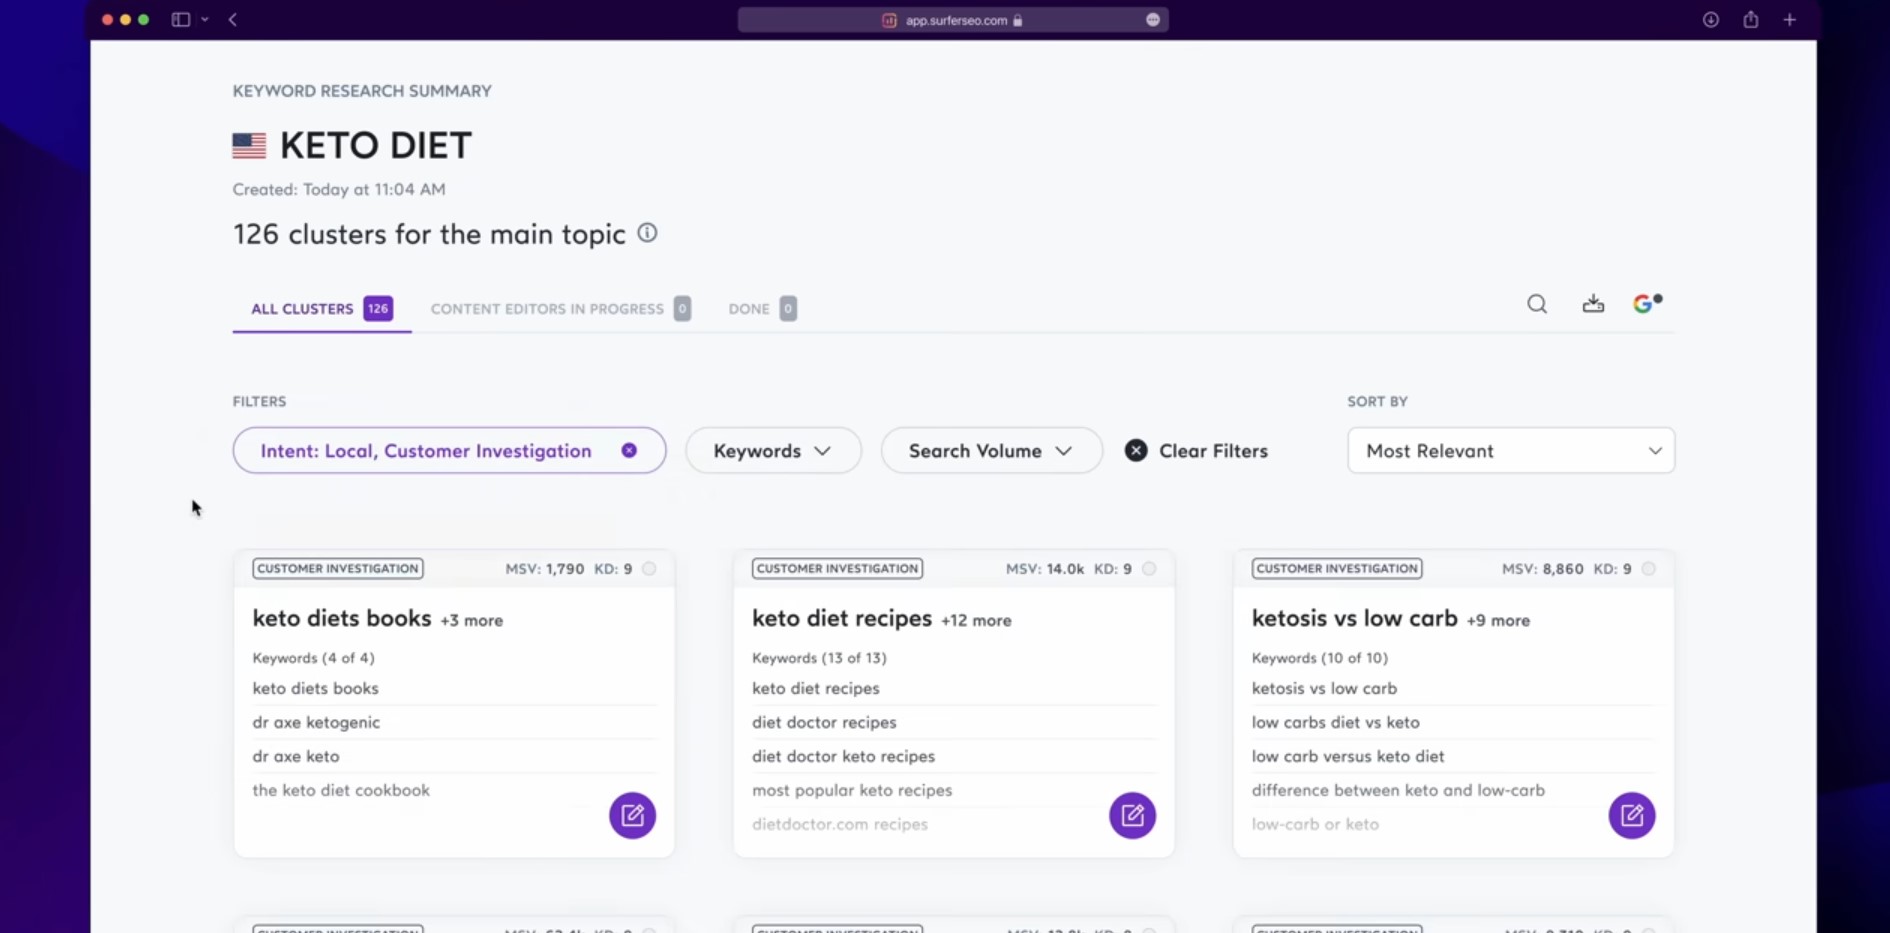Image resolution: width=1890 pixels, height=933 pixels.
Task: Click Customer Investigation tag on keto diet recipes
Action: (838, 569)
